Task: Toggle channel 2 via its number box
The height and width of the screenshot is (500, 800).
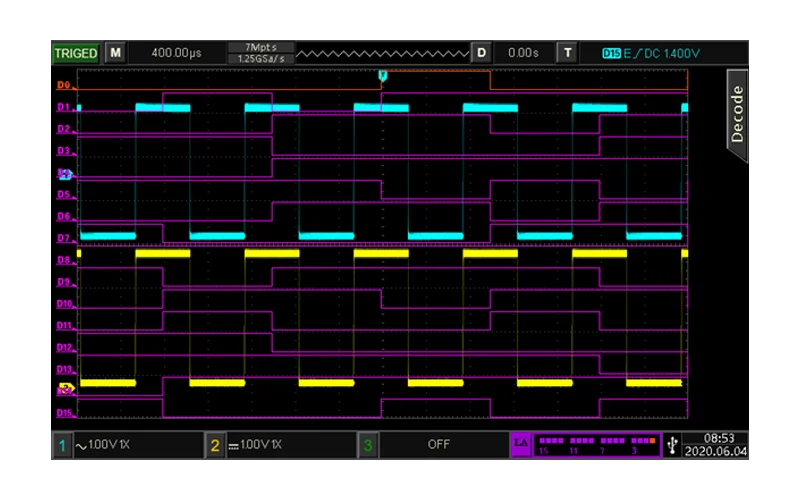Action: click(215, 444)
